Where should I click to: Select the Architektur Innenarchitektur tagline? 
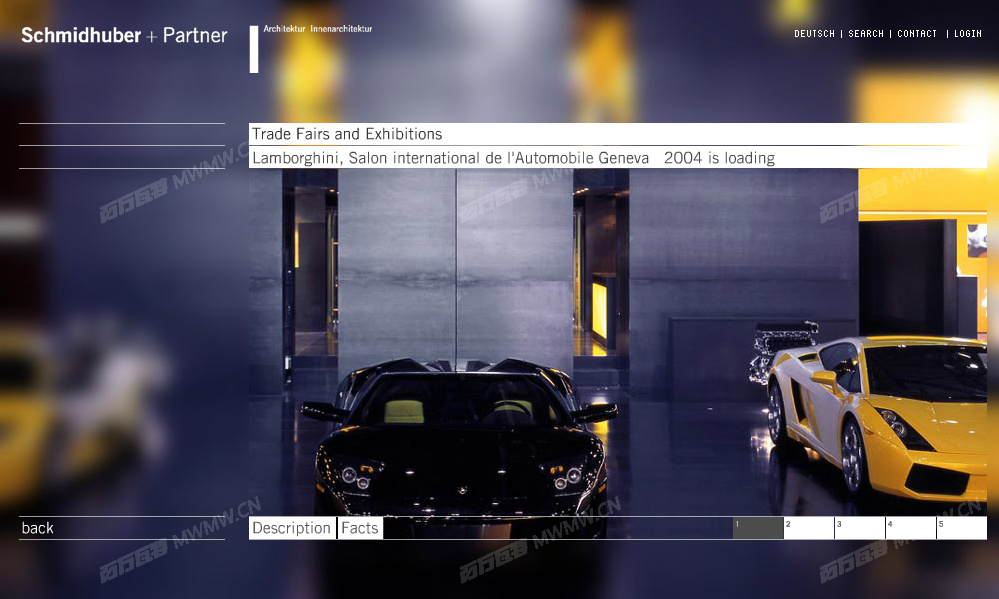318,29
